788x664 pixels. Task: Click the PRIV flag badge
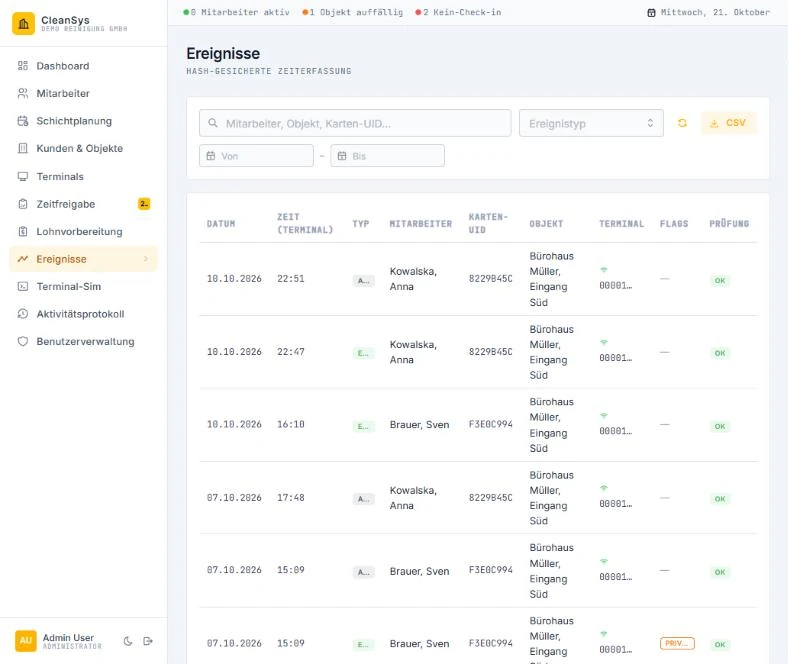pos(677,643)
